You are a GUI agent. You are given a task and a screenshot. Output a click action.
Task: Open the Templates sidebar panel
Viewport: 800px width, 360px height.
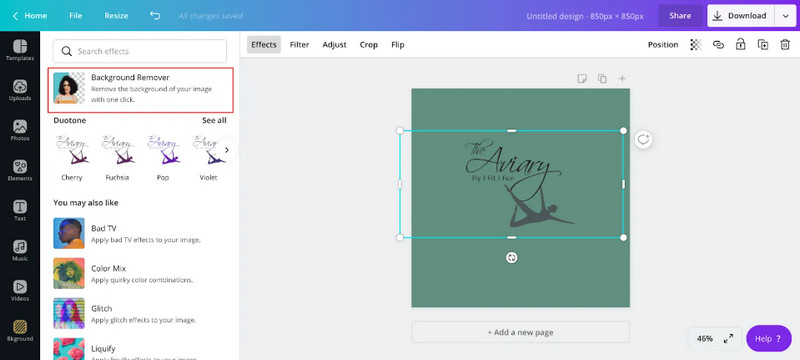(x=20, y=50)
